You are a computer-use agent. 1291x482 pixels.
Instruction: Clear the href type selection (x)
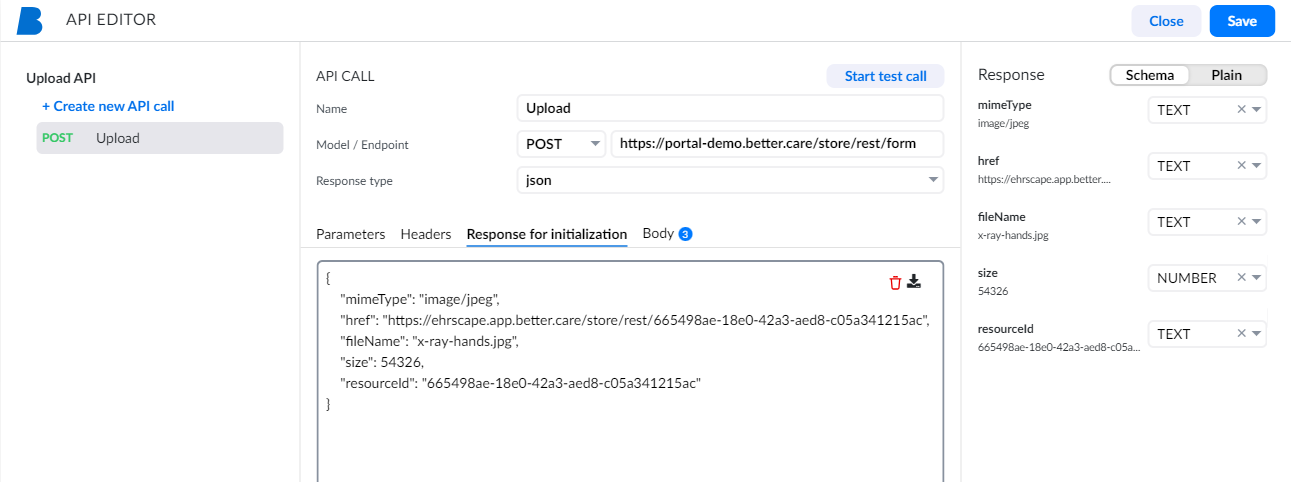point(1241,166)
